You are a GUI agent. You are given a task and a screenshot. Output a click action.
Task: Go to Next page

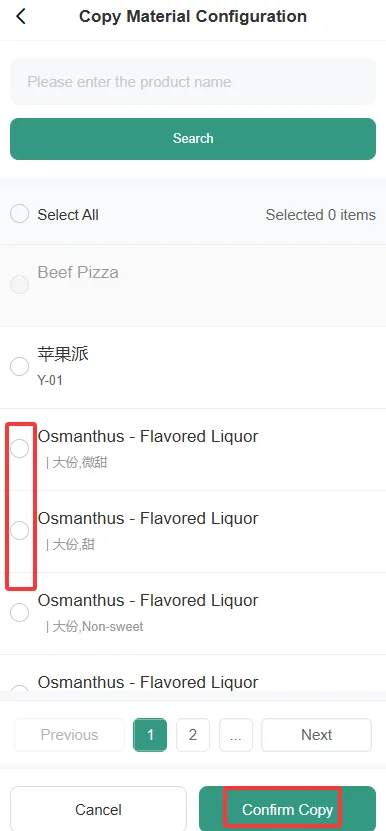pos(317,735)
